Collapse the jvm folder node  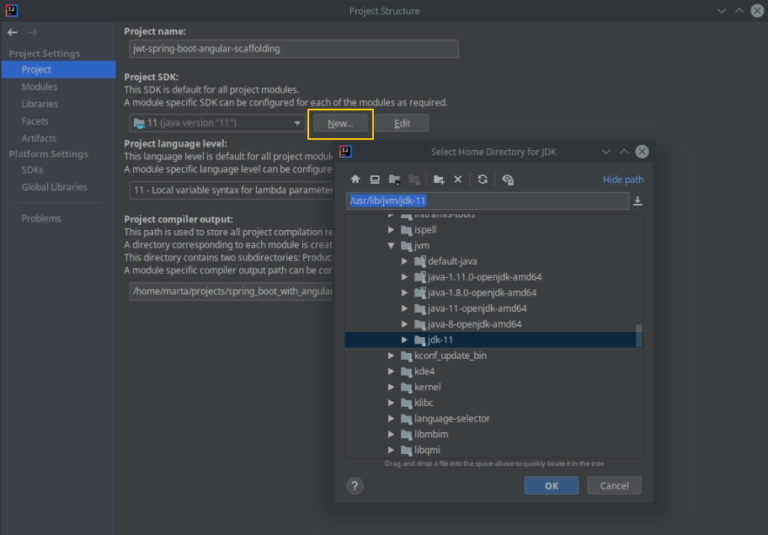click(392, 245)
